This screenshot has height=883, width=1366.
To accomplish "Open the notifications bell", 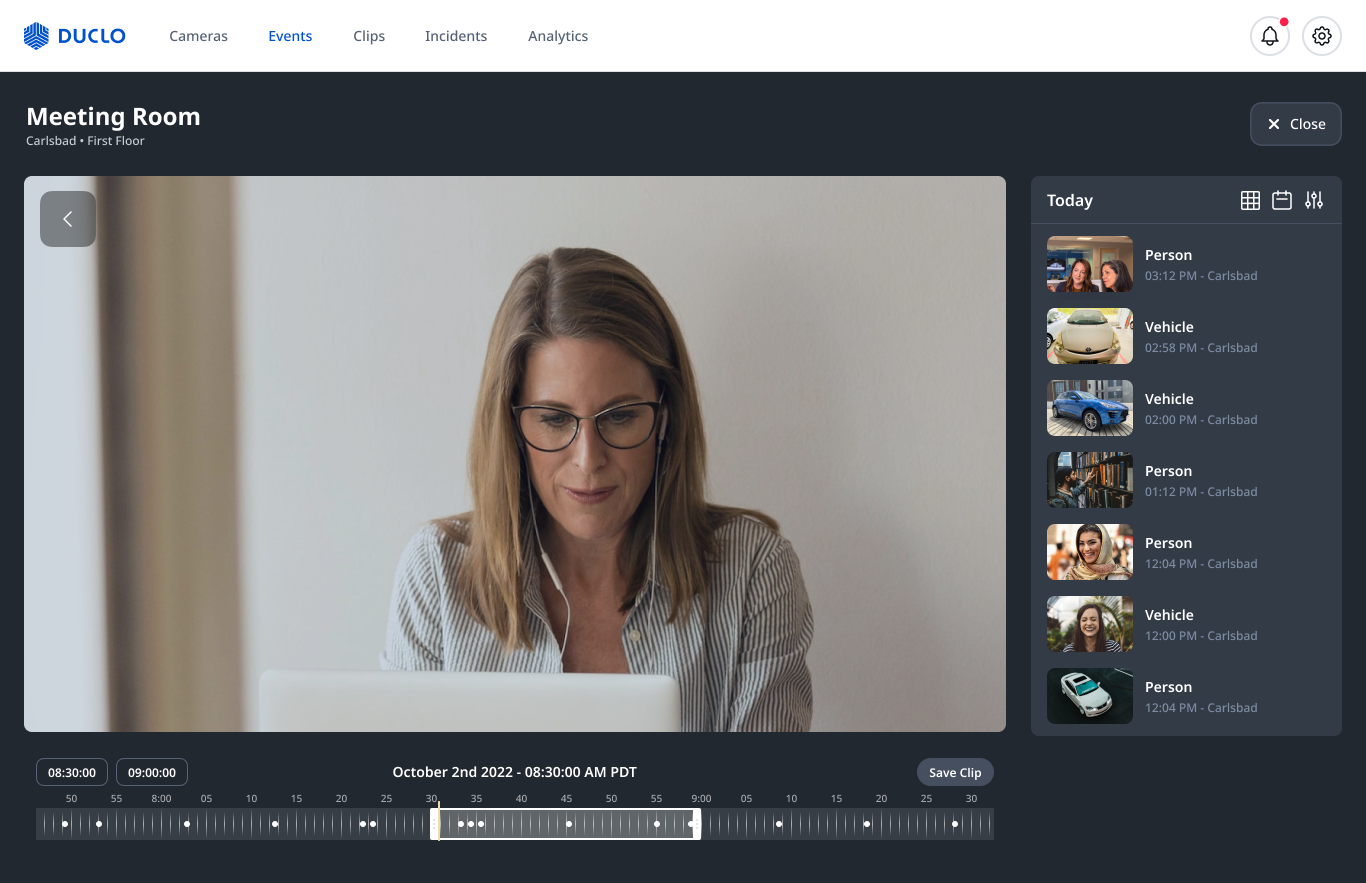I will [1270, 36].
